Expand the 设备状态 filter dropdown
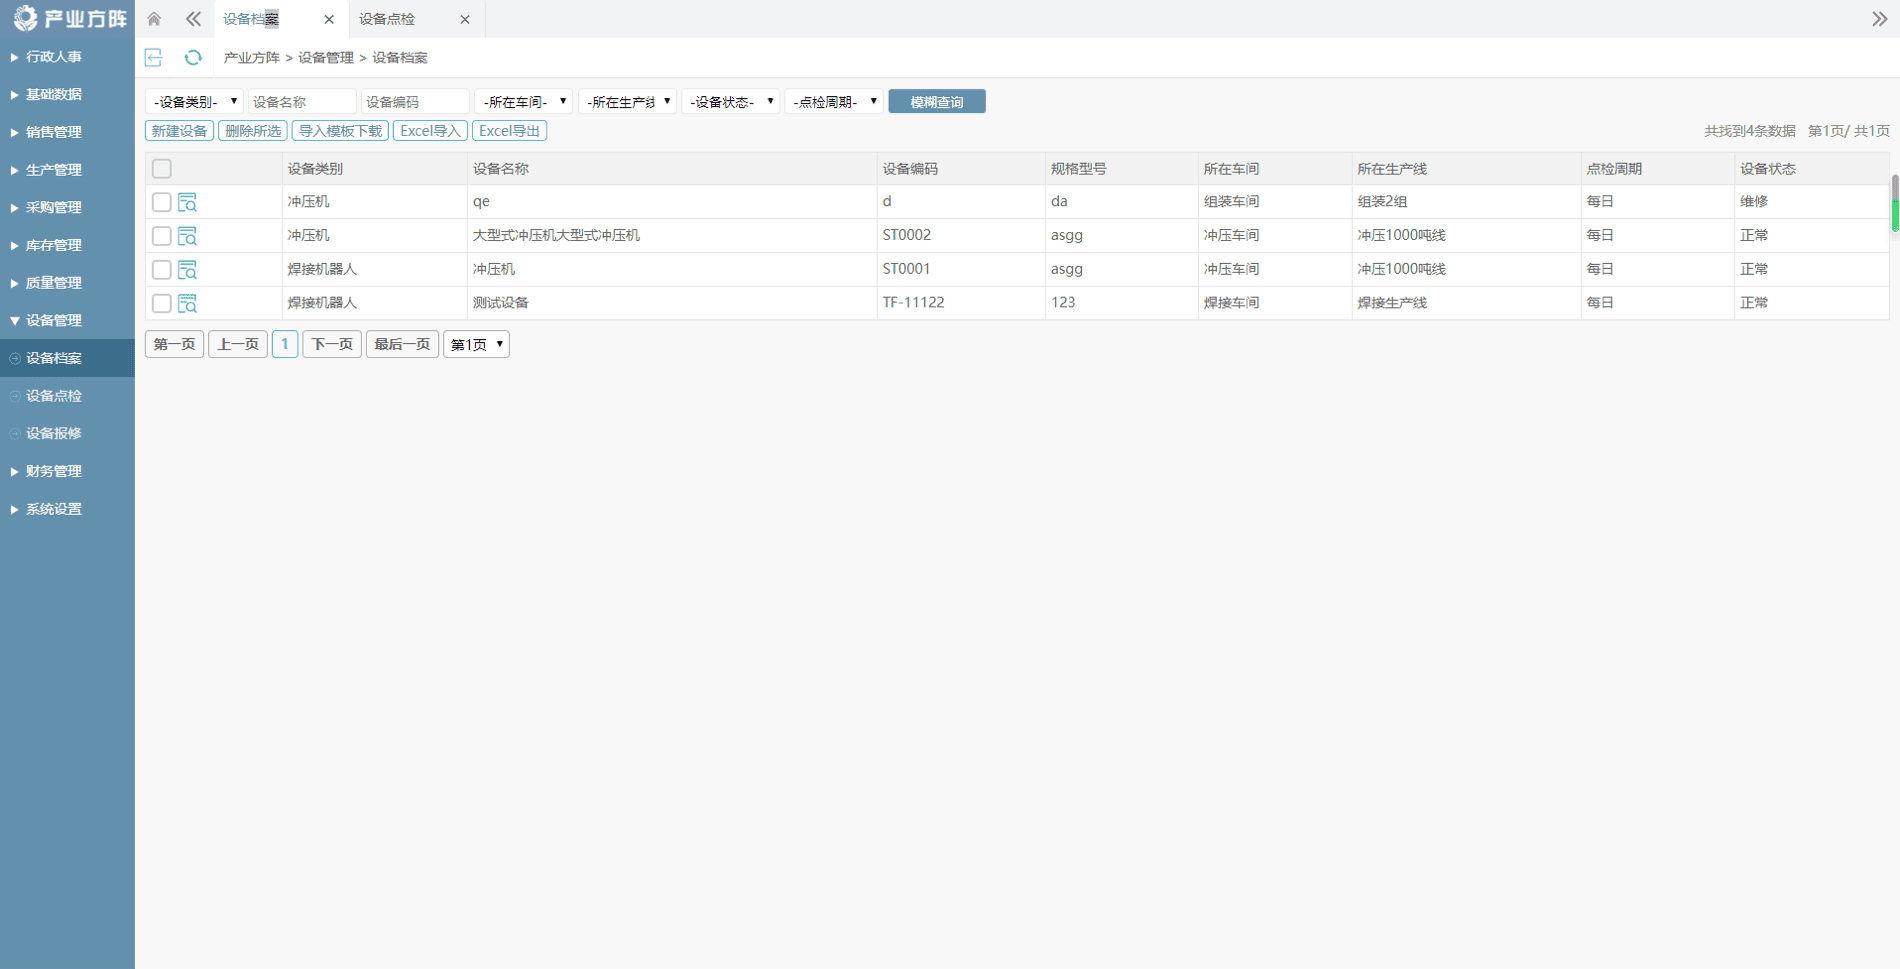 pos(731,102)
